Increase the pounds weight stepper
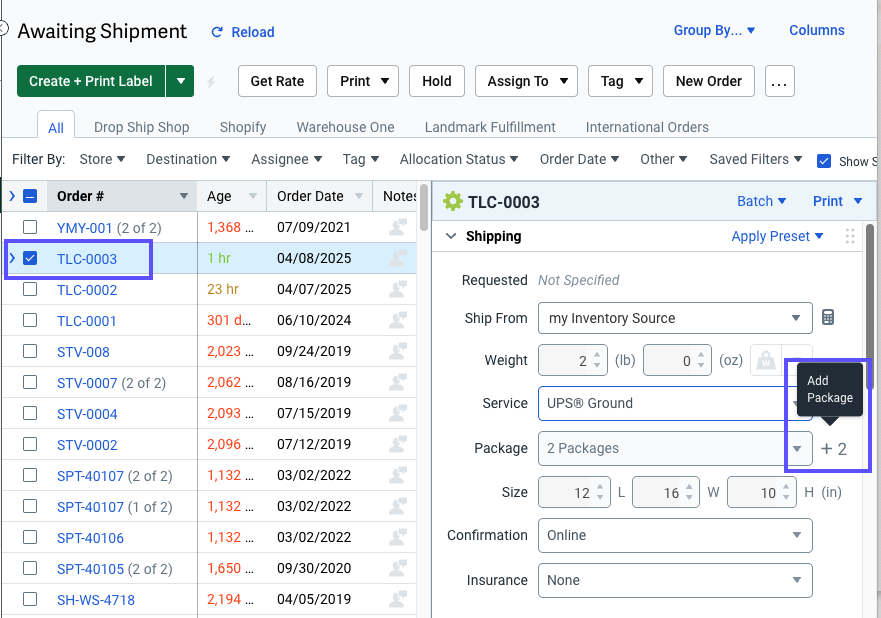The image size is (881, 618). (x=597, y=355)
